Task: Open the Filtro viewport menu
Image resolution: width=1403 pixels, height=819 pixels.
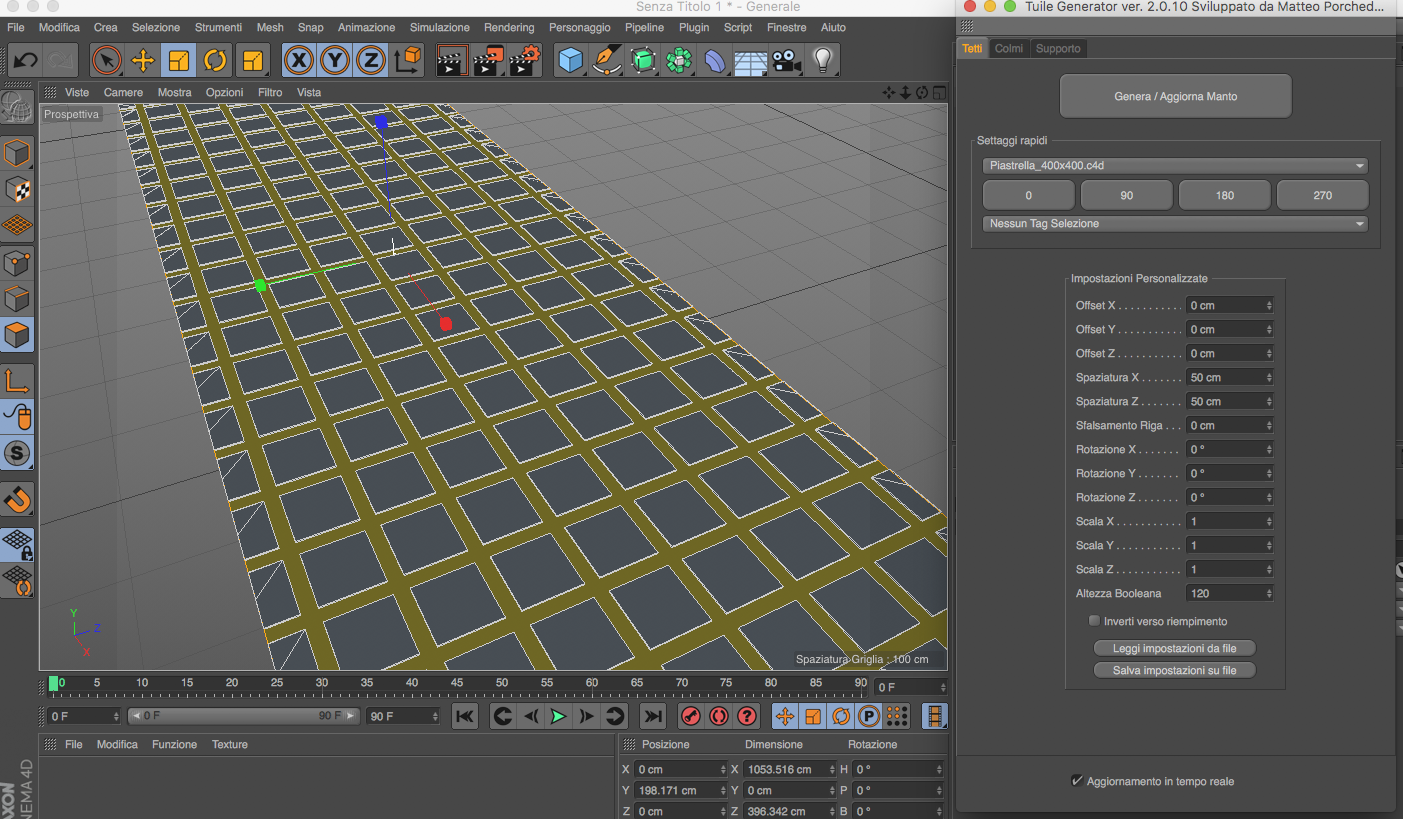Action: click(x=270, y=92)
